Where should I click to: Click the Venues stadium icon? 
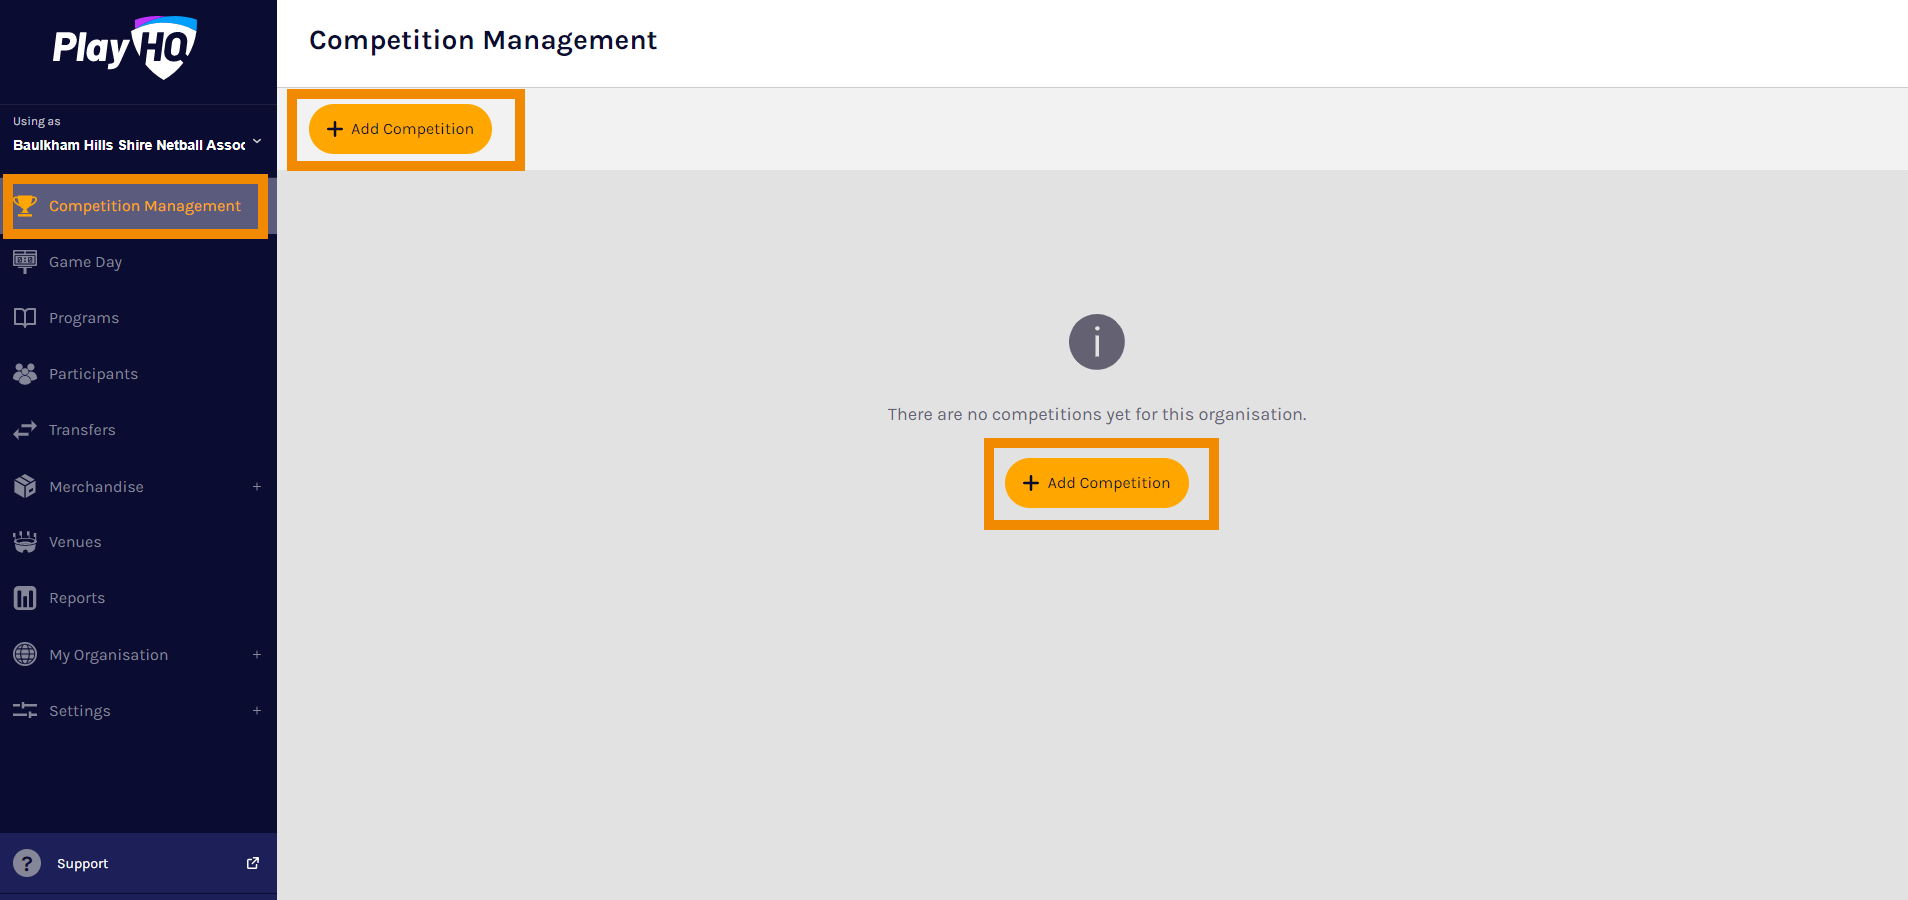(x=25, y=542)
